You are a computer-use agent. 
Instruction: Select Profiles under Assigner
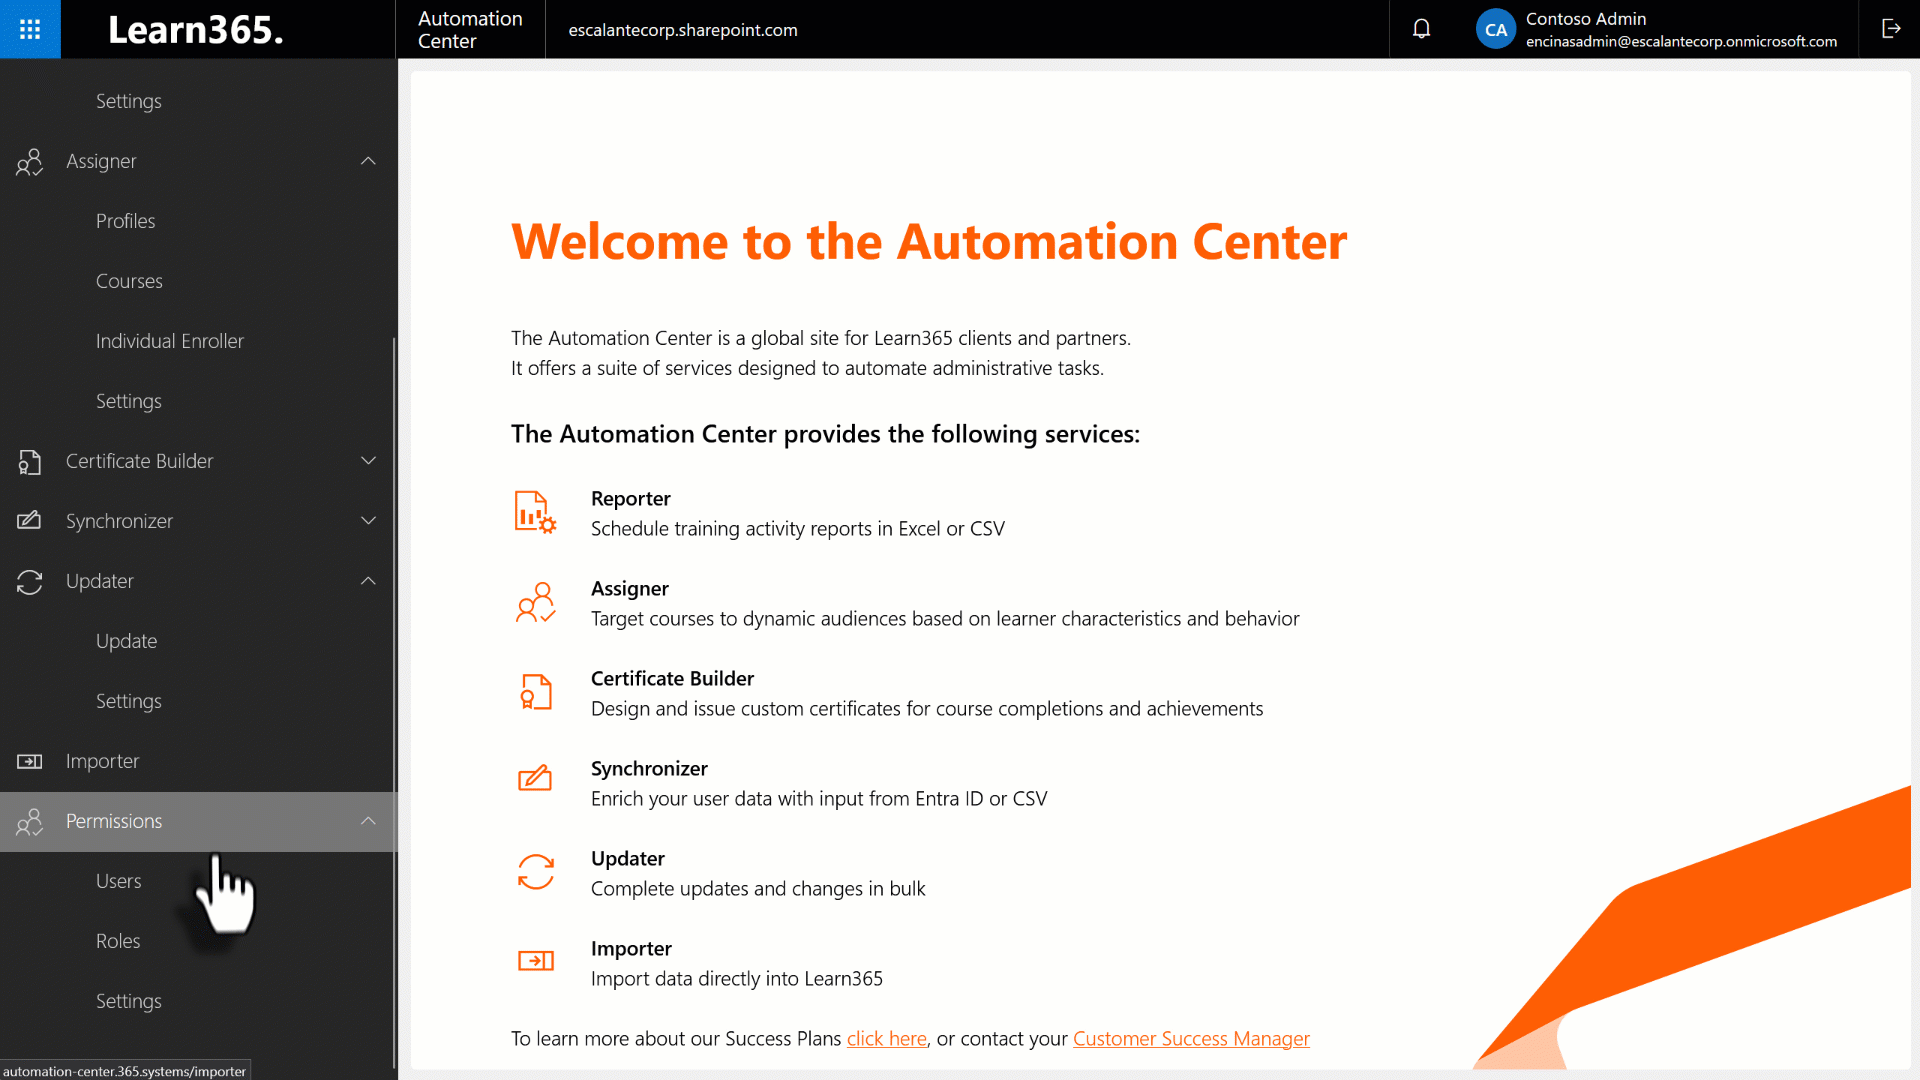(125, 220)
